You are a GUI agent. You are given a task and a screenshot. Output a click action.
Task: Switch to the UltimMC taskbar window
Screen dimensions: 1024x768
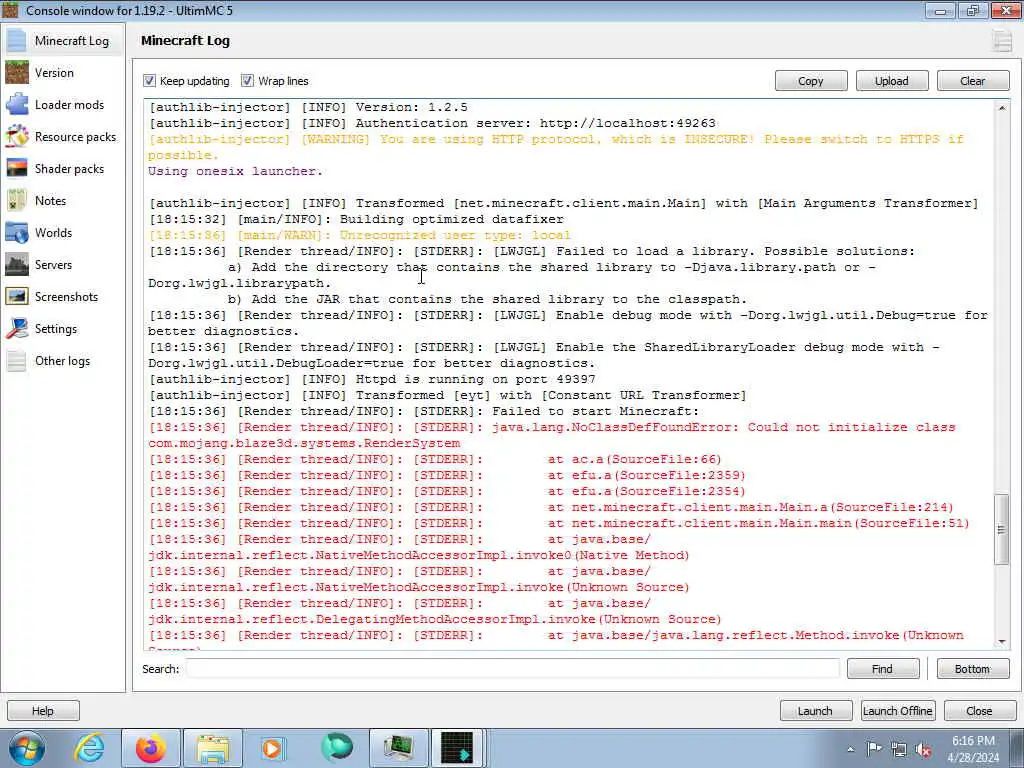pyautogui.click(x=456, y=748)
